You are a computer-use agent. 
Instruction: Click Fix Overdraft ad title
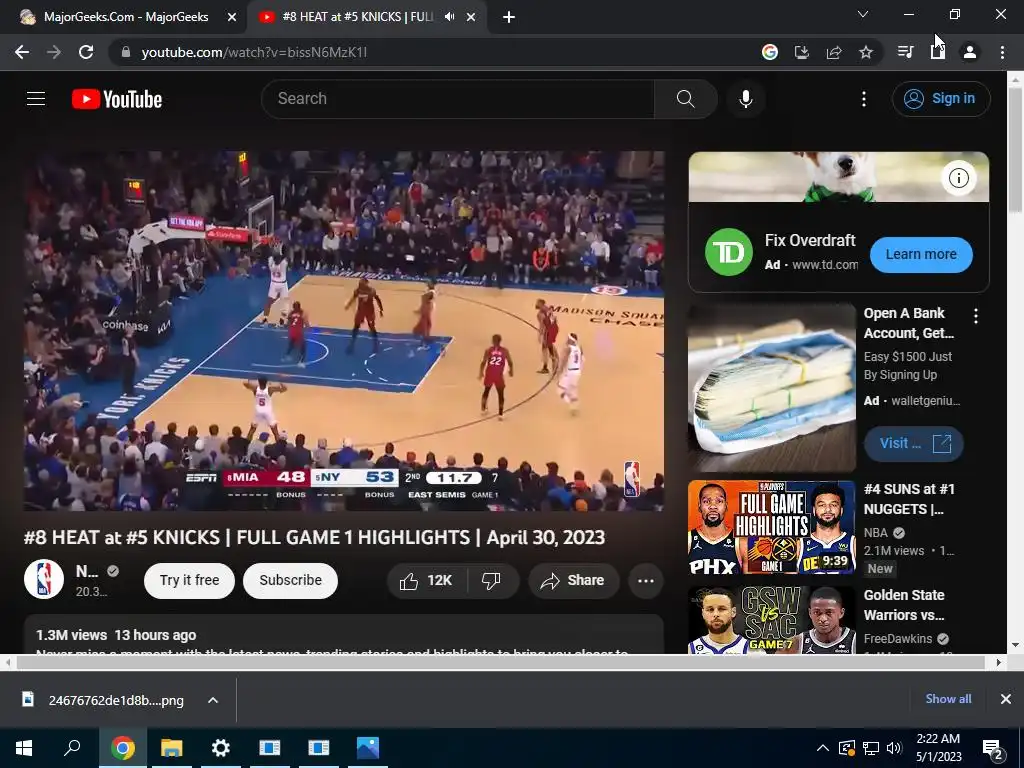(810, 240)
